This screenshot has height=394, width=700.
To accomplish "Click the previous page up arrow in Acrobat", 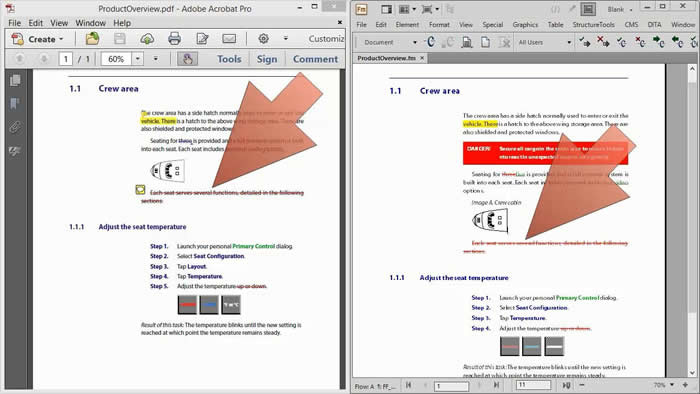I will 20,58.
